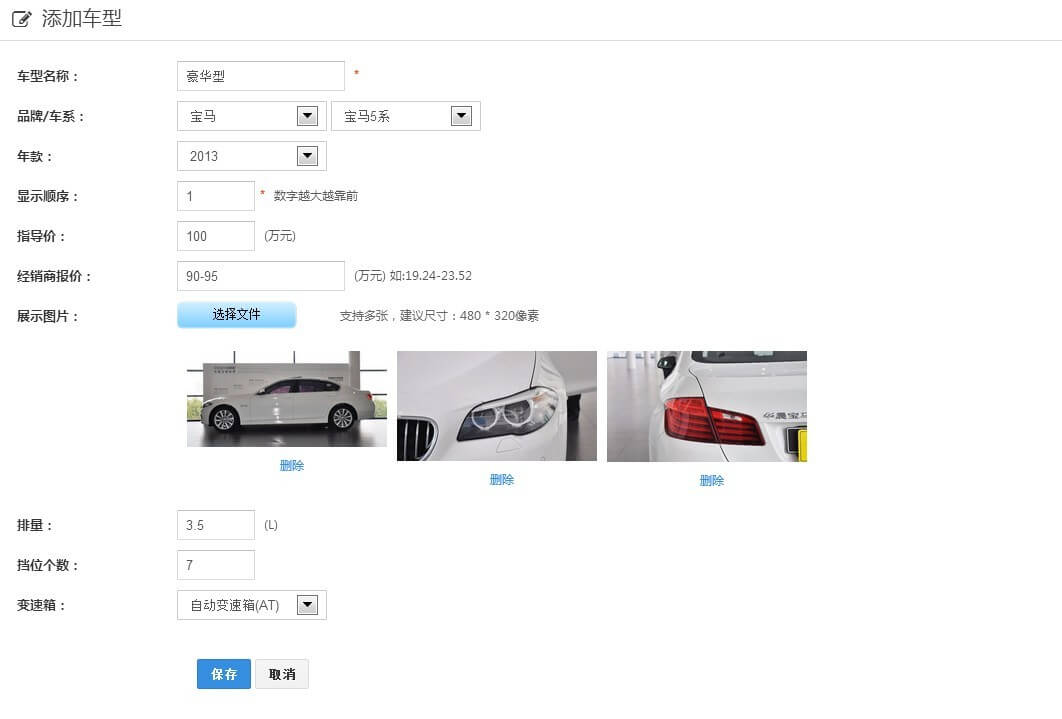Click the 取消 button

(x=282, y=674)
